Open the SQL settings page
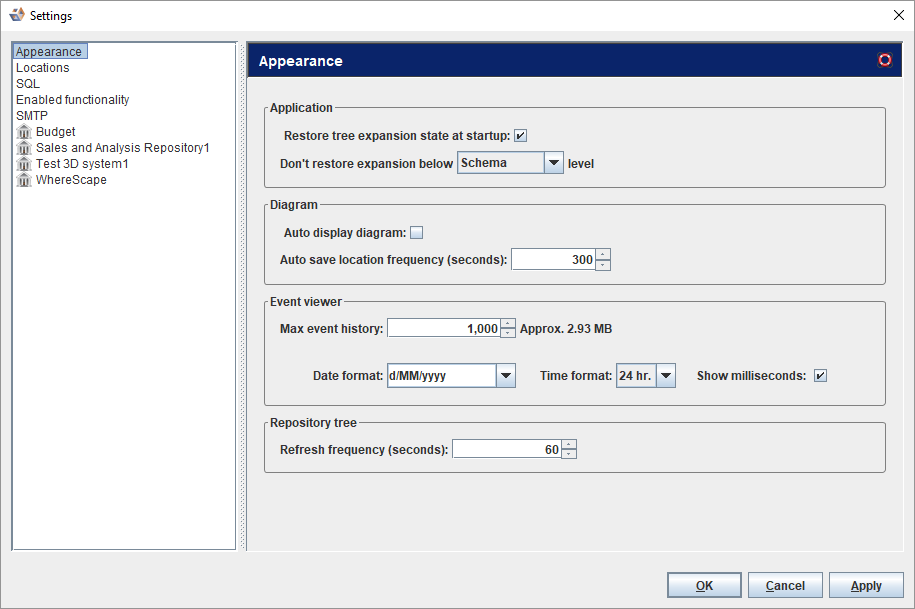 (x=28, y=84)
